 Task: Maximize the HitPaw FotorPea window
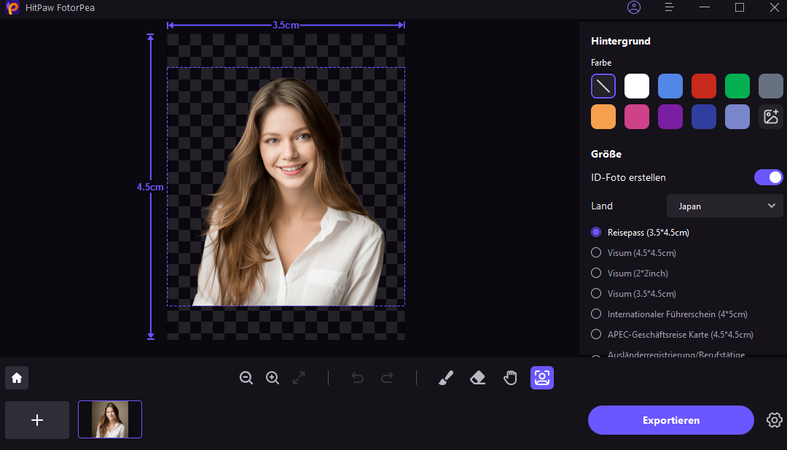click(739, 8)
